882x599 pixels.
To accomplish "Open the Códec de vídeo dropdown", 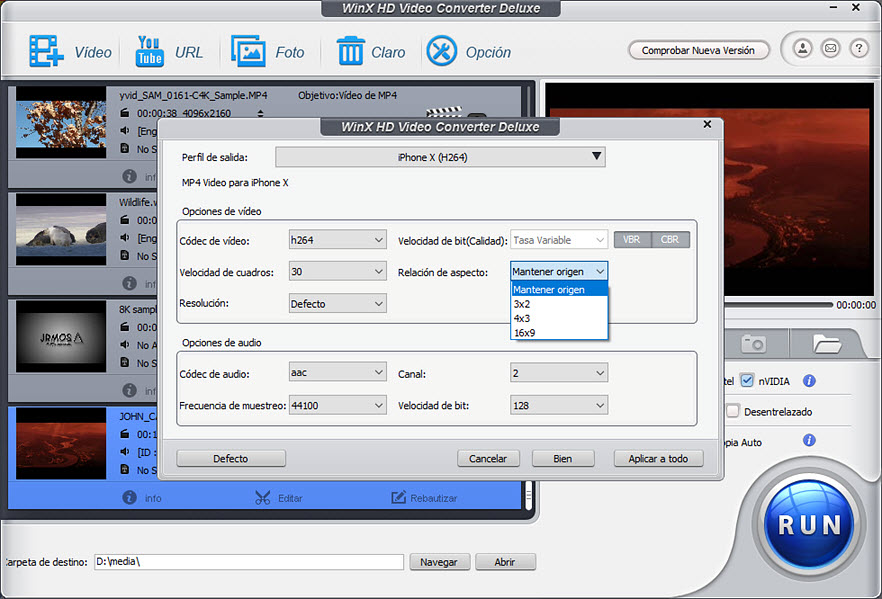I will [x=337, y=240].
